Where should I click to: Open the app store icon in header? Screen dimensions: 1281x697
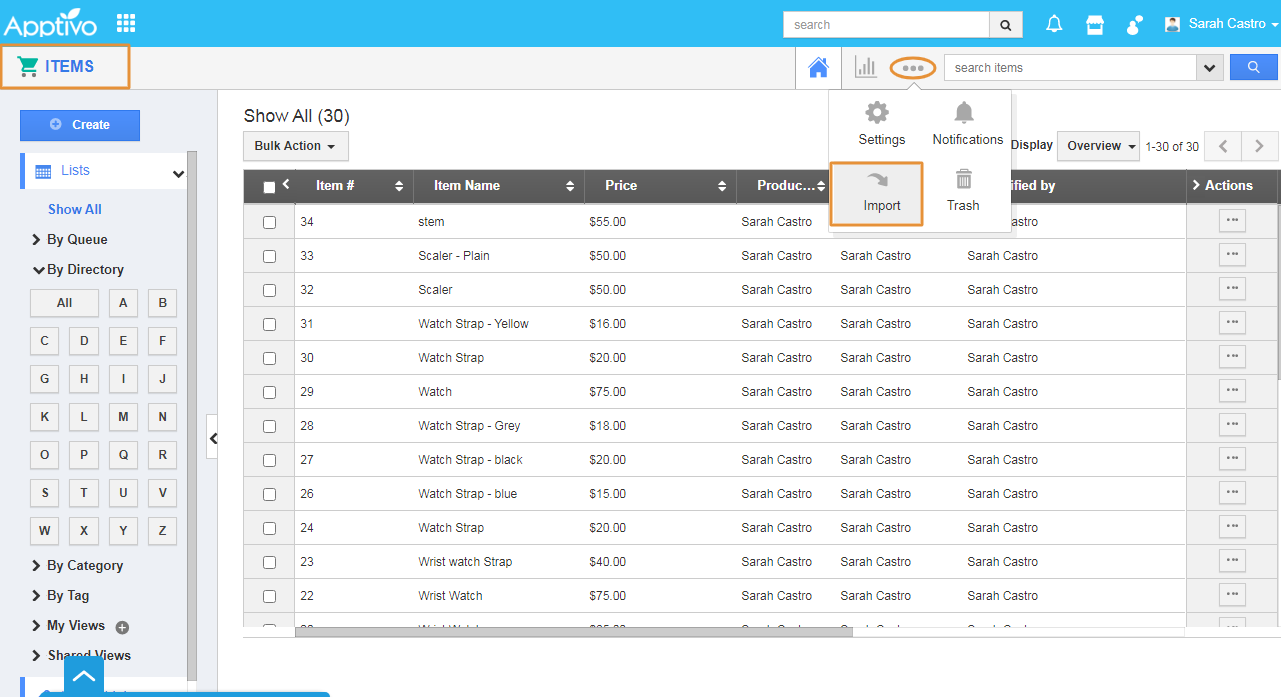pos(1095,24)
